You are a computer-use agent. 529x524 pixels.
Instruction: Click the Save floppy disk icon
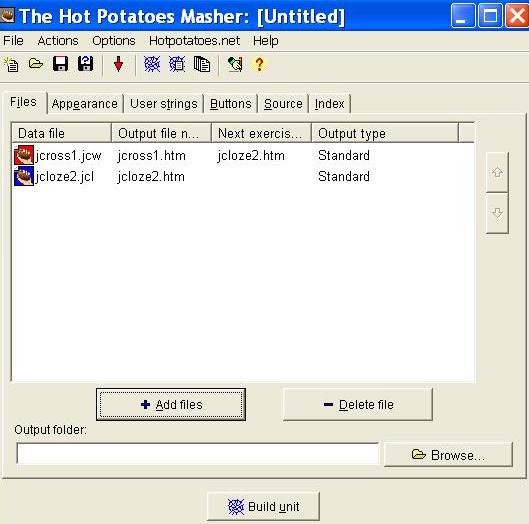click(x=60, y=63)
